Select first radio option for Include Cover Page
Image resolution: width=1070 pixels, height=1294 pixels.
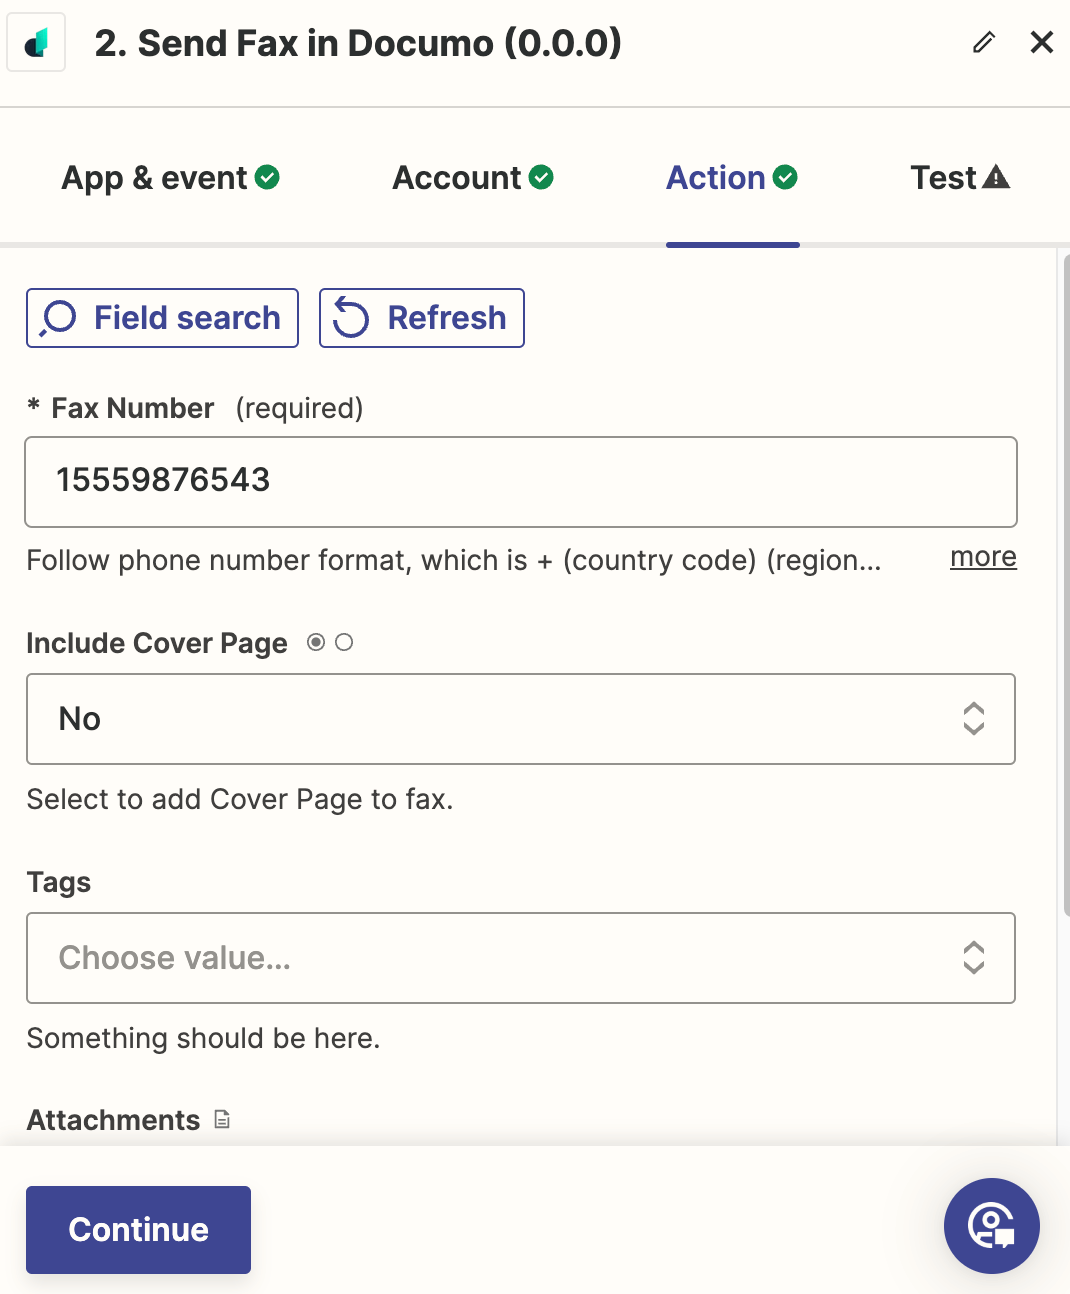[316, 642]
